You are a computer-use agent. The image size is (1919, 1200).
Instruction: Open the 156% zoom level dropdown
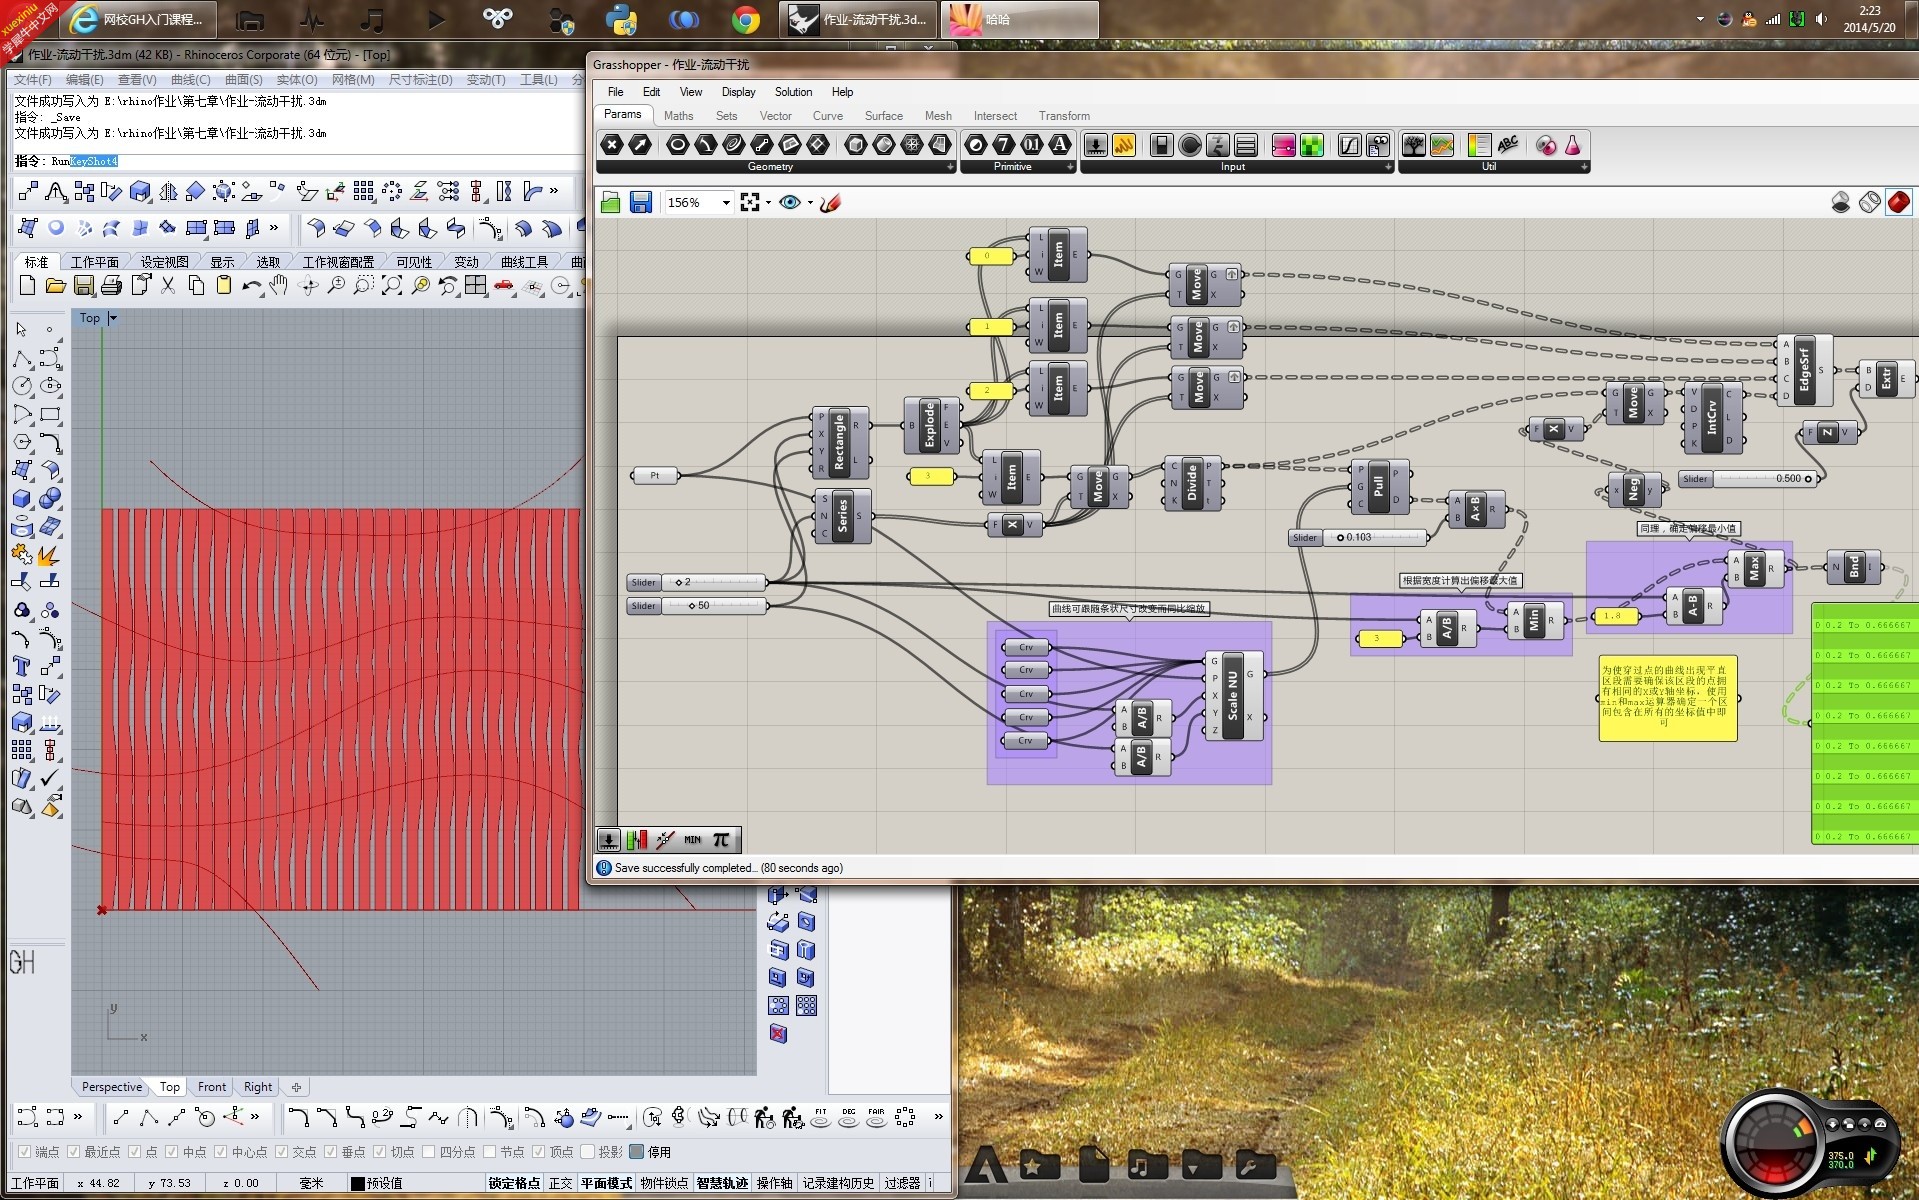coord(726,203)
